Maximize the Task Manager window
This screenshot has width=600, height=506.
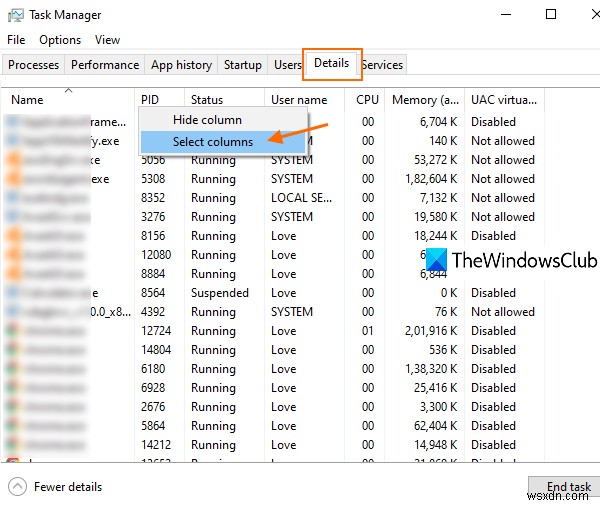click(x=551, y=15)
